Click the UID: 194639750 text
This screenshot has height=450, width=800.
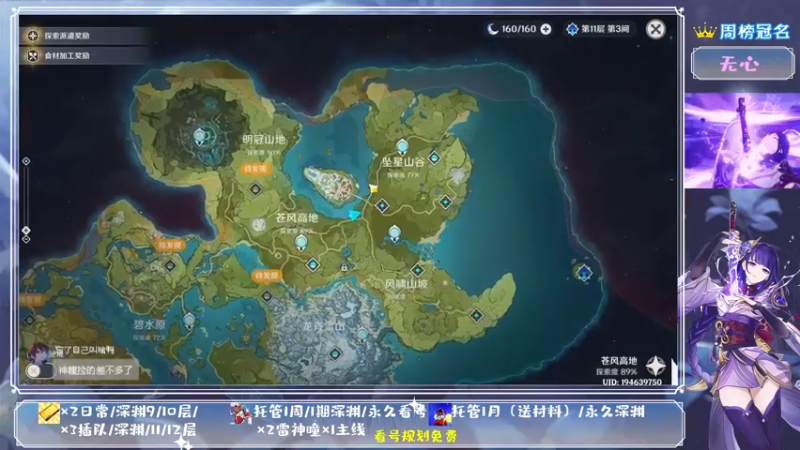(632, 382)
